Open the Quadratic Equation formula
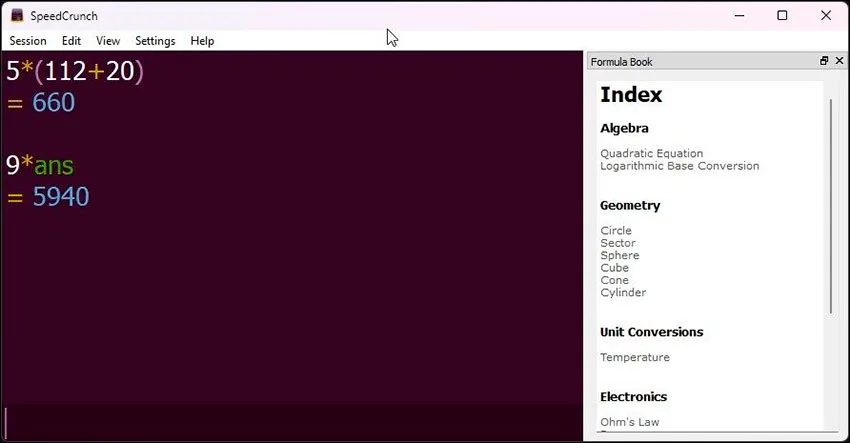 click(x=651, y=153)
